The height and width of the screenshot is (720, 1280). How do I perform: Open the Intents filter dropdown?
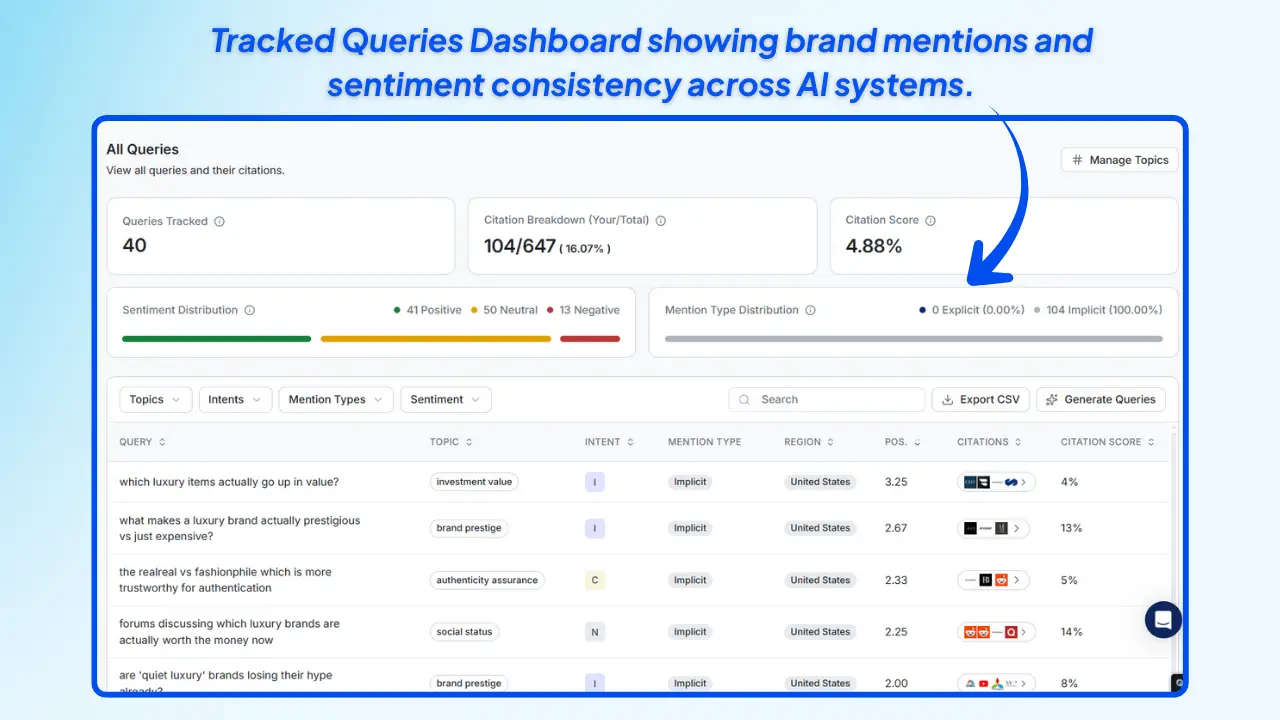point(235,399)
